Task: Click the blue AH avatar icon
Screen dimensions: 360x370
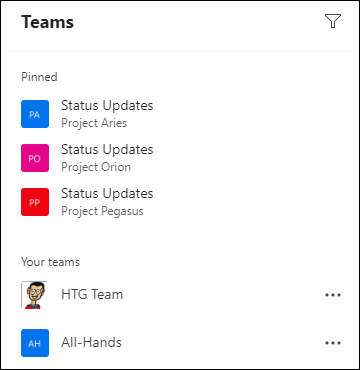Action: [x=35, y=343]
